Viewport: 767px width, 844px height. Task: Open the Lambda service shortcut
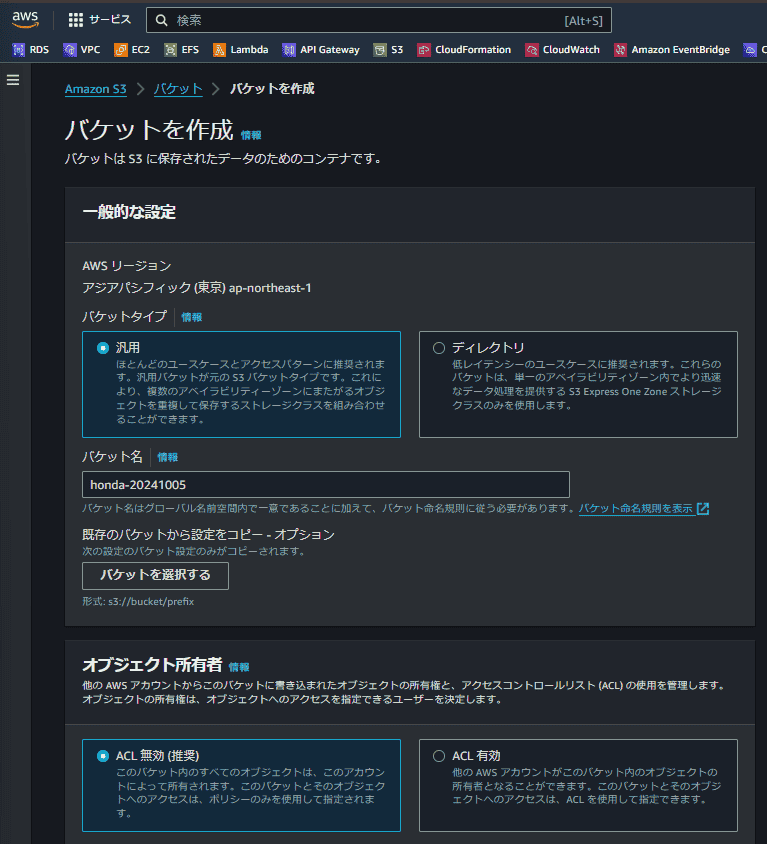click(x=241, y=50)
